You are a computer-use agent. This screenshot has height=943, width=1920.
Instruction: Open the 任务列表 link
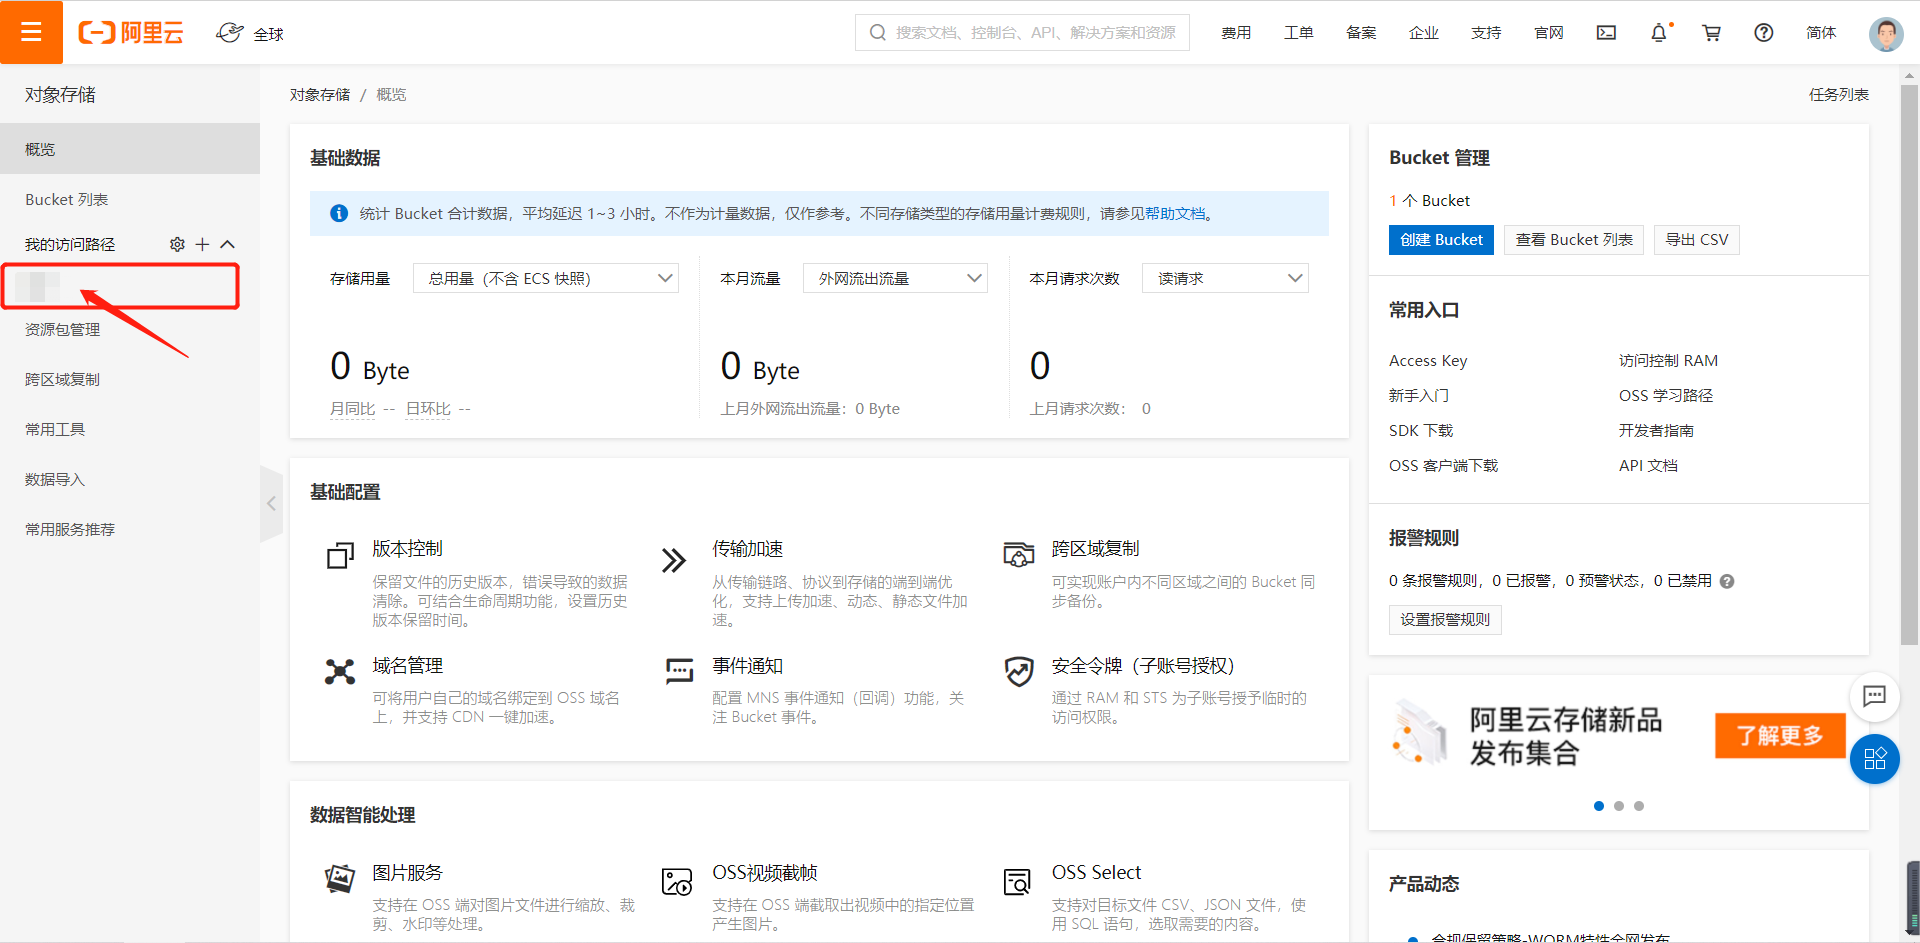tap(1838, 95)
